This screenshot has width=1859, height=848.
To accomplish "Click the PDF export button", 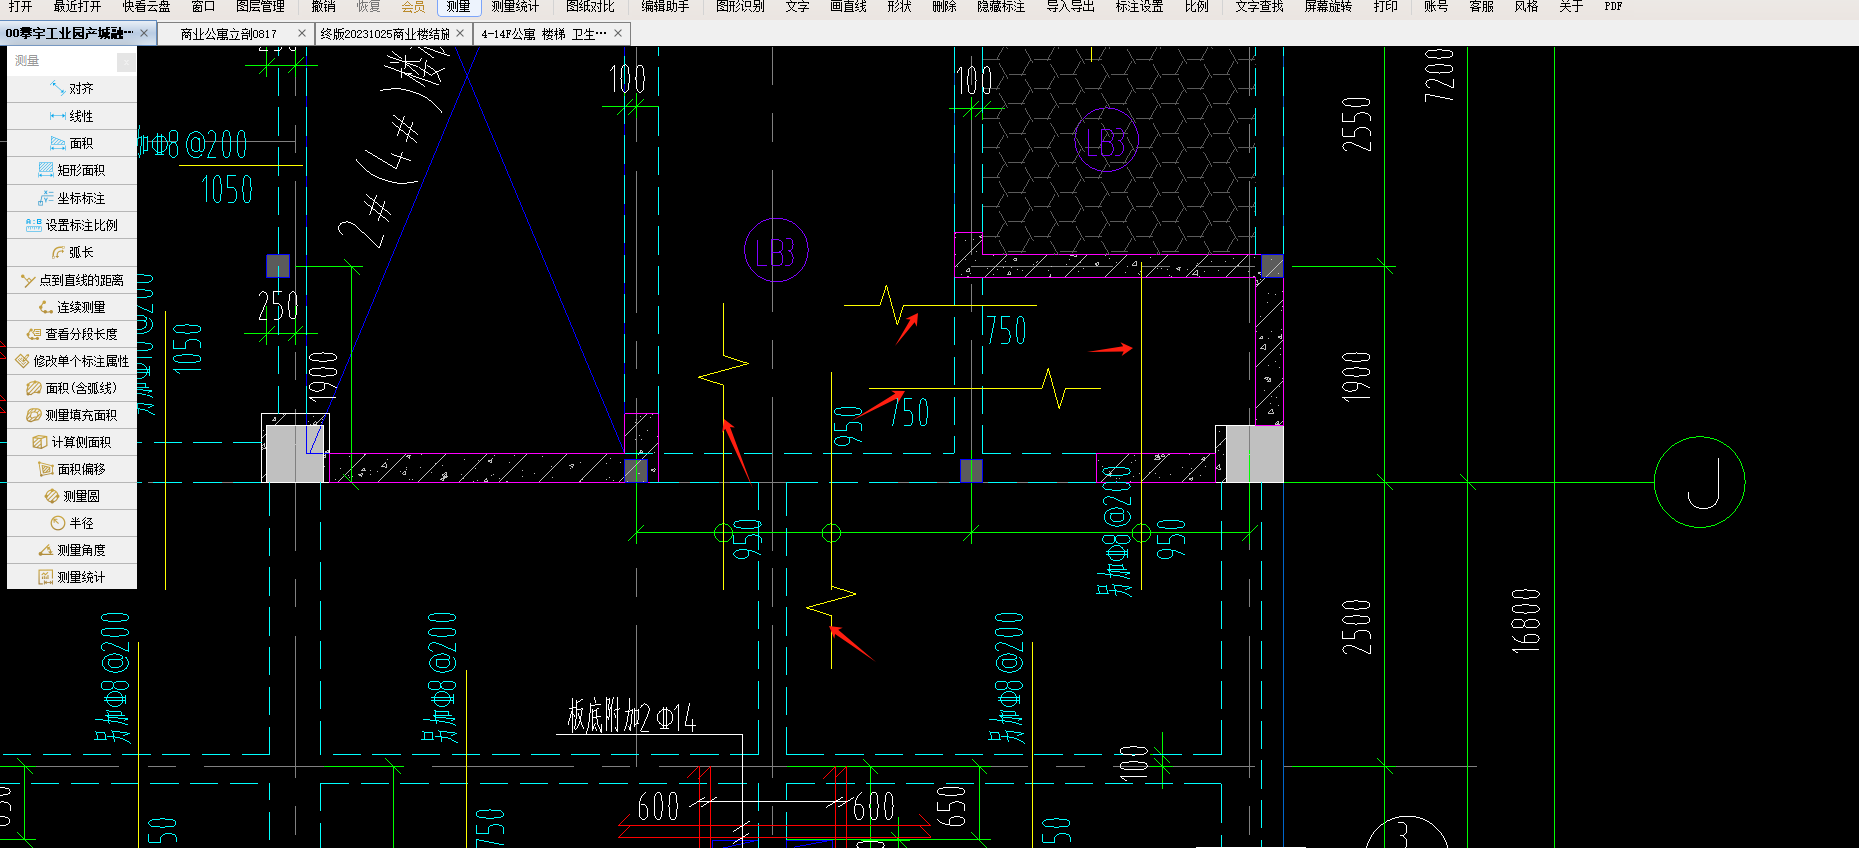I will click(1613, 6).
